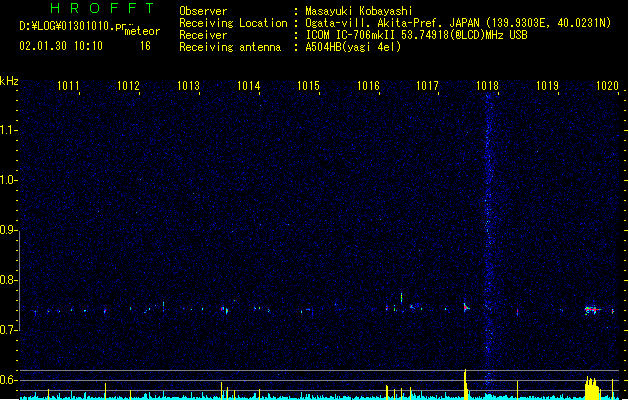629x400 pixels.
Task: Click the tallest yellow power spike before 1018
Action: pos(465,384)
